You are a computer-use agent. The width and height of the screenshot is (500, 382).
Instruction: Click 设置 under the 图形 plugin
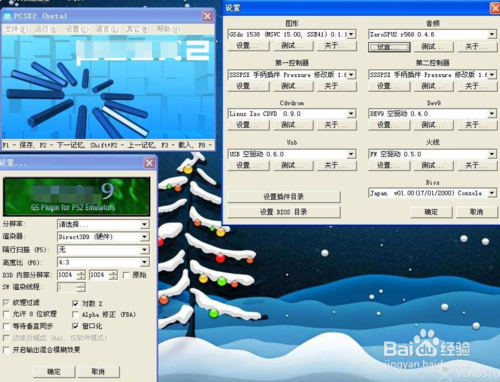[x=248, y=46]
